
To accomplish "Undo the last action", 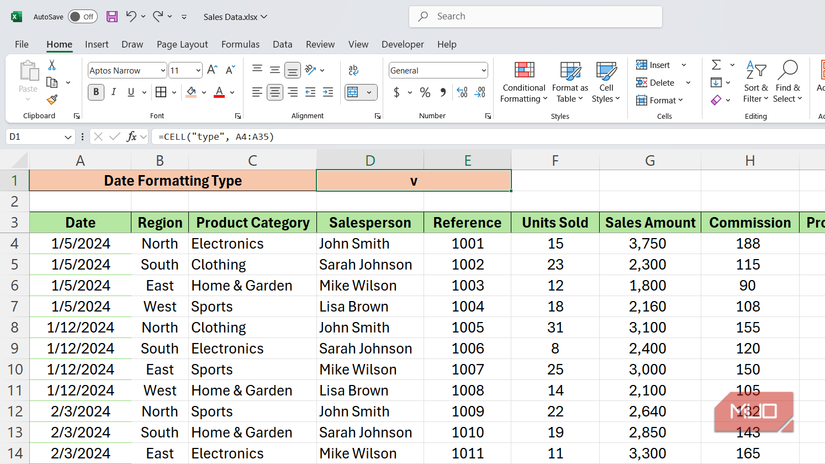I will coord(131,16).
